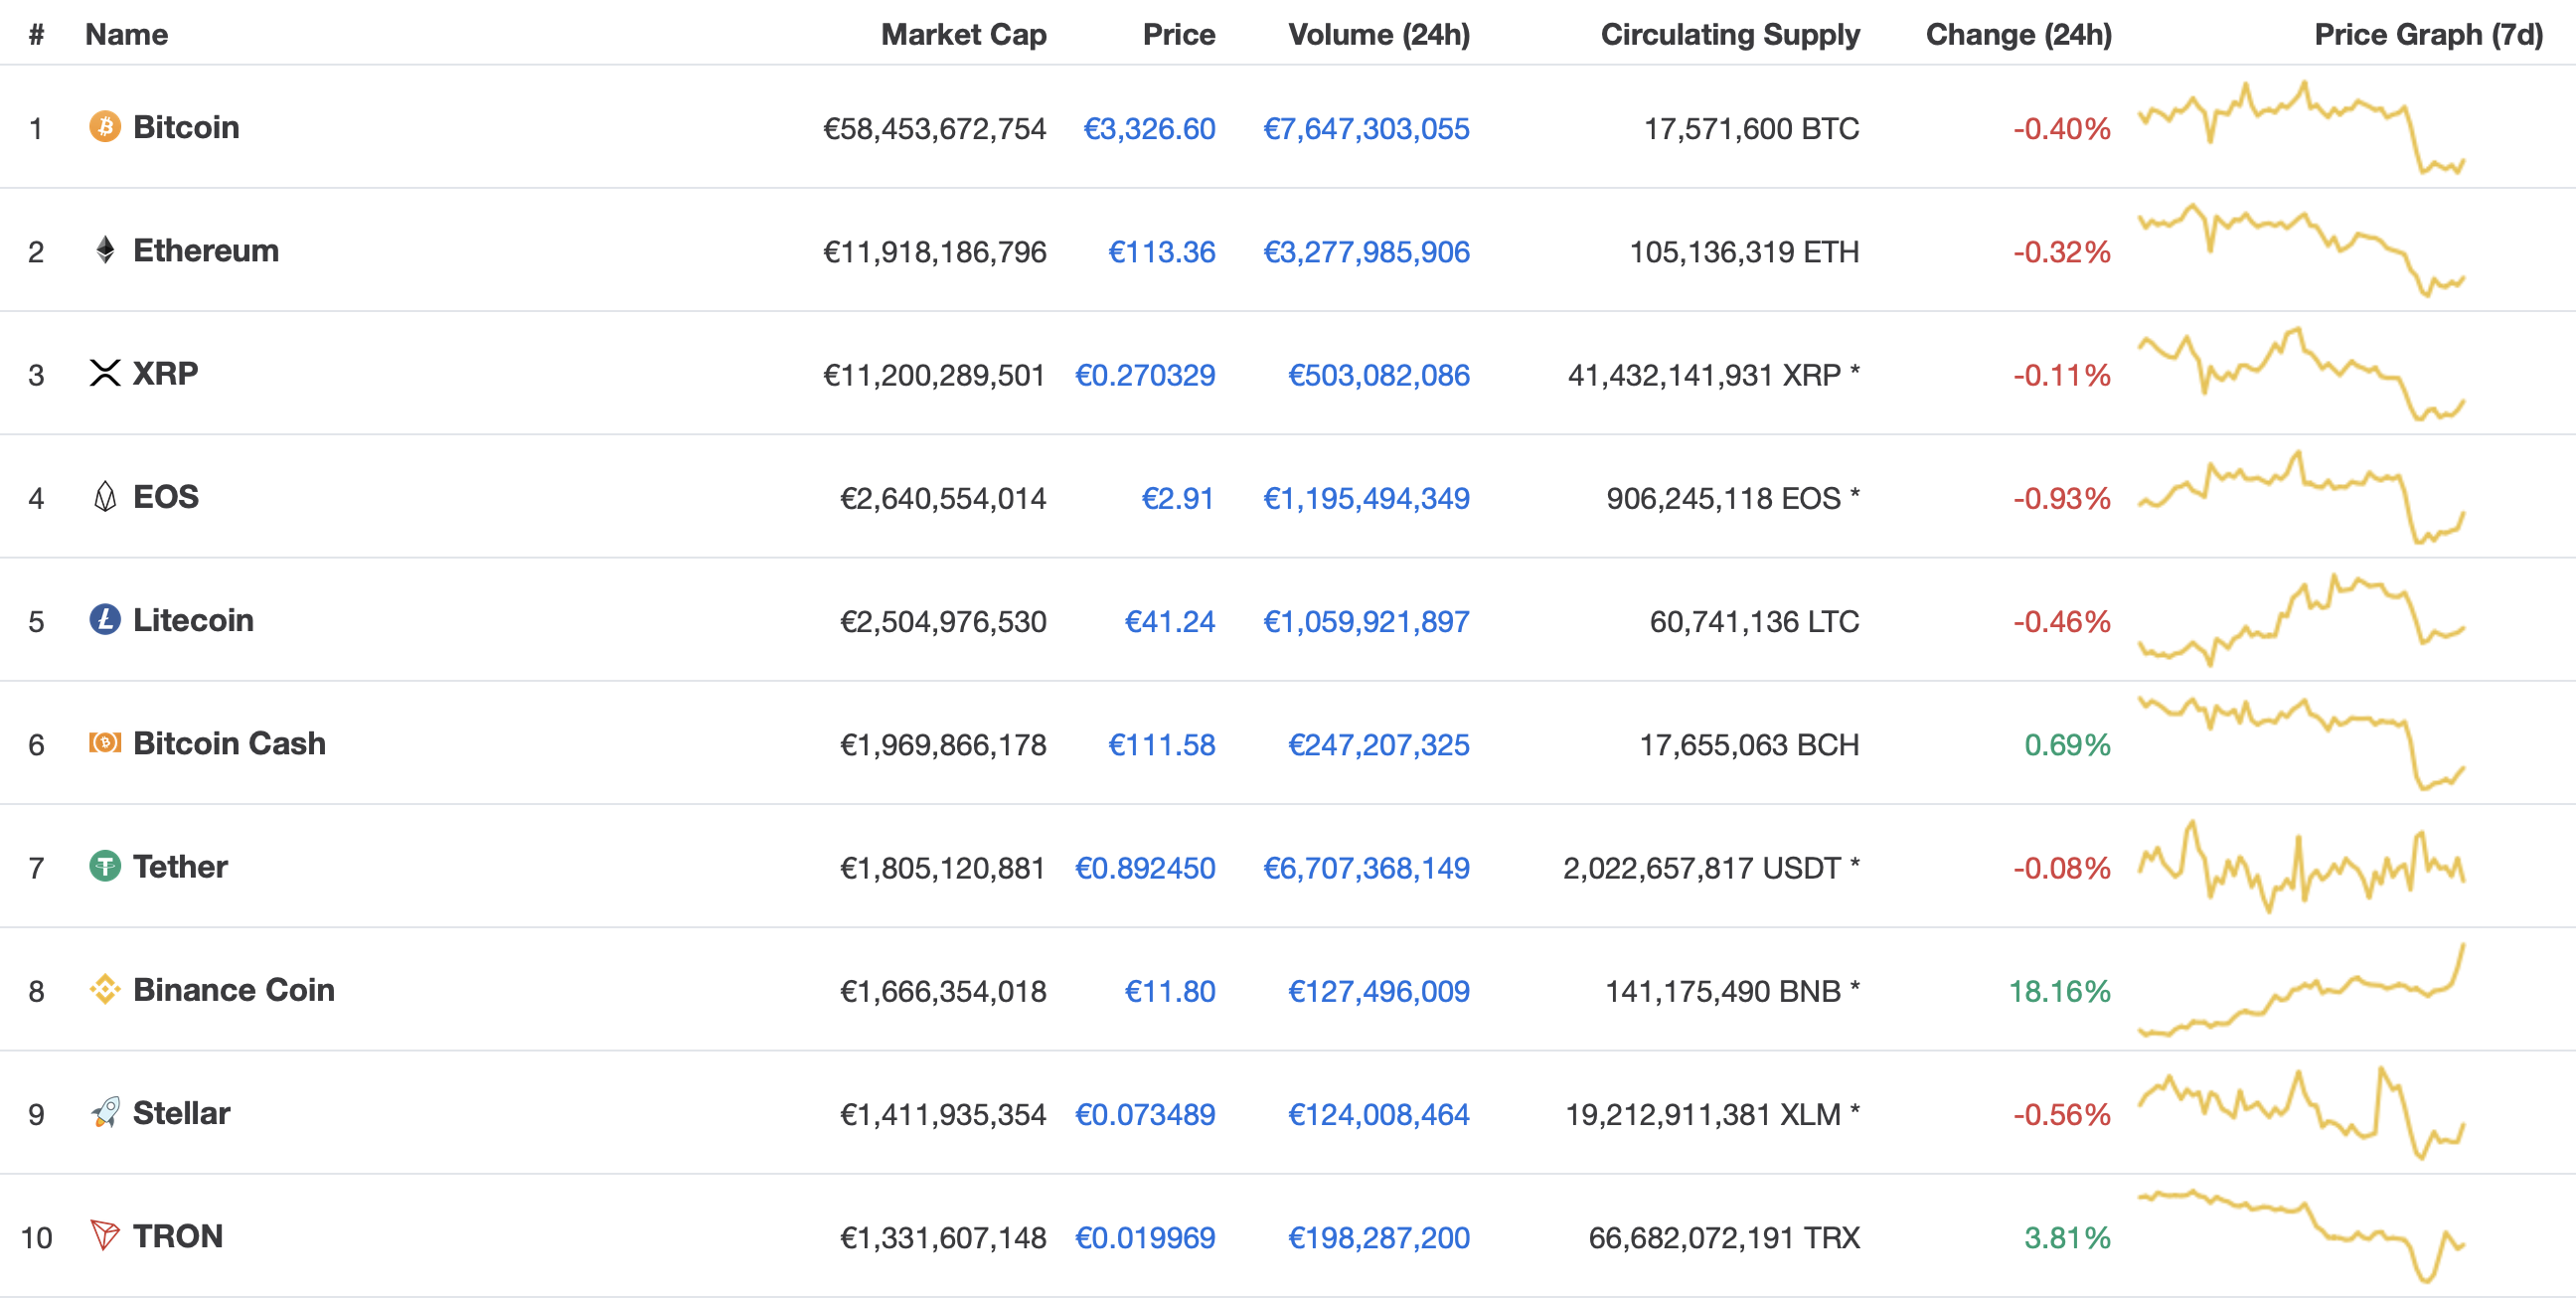Open the Litecoin name link
Screen dimensions: 2576x1298
click(193, 620)
